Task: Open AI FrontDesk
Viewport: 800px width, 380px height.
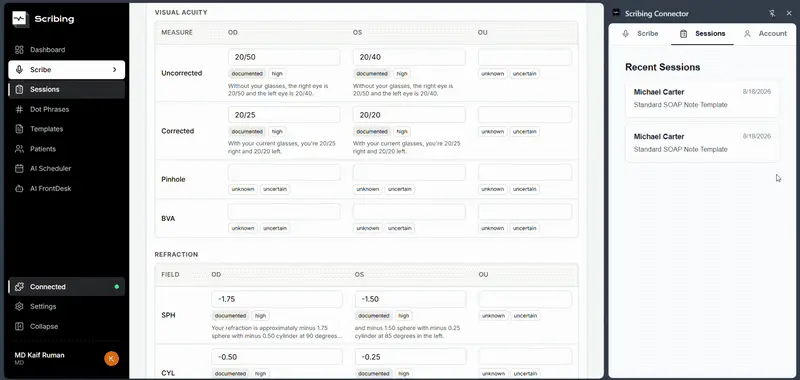Action: (66, 188)
